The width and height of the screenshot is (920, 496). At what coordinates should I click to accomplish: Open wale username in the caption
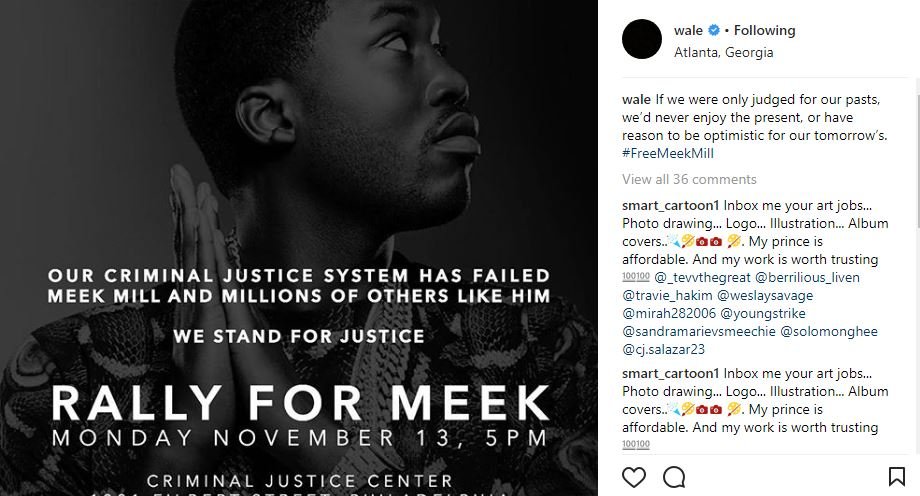point(636,100)
